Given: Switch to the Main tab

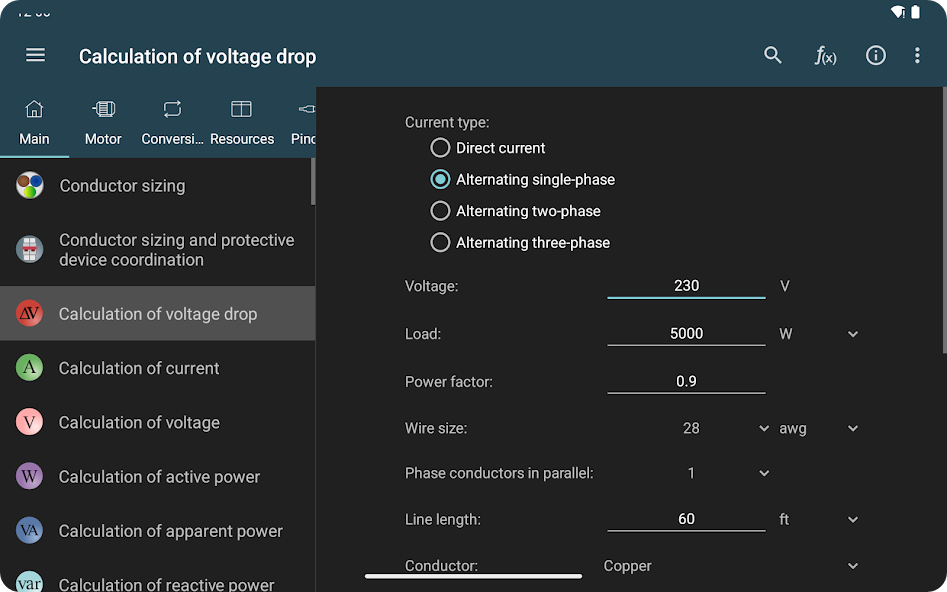Looking at the screenshot, I should [x=34, y=123].
